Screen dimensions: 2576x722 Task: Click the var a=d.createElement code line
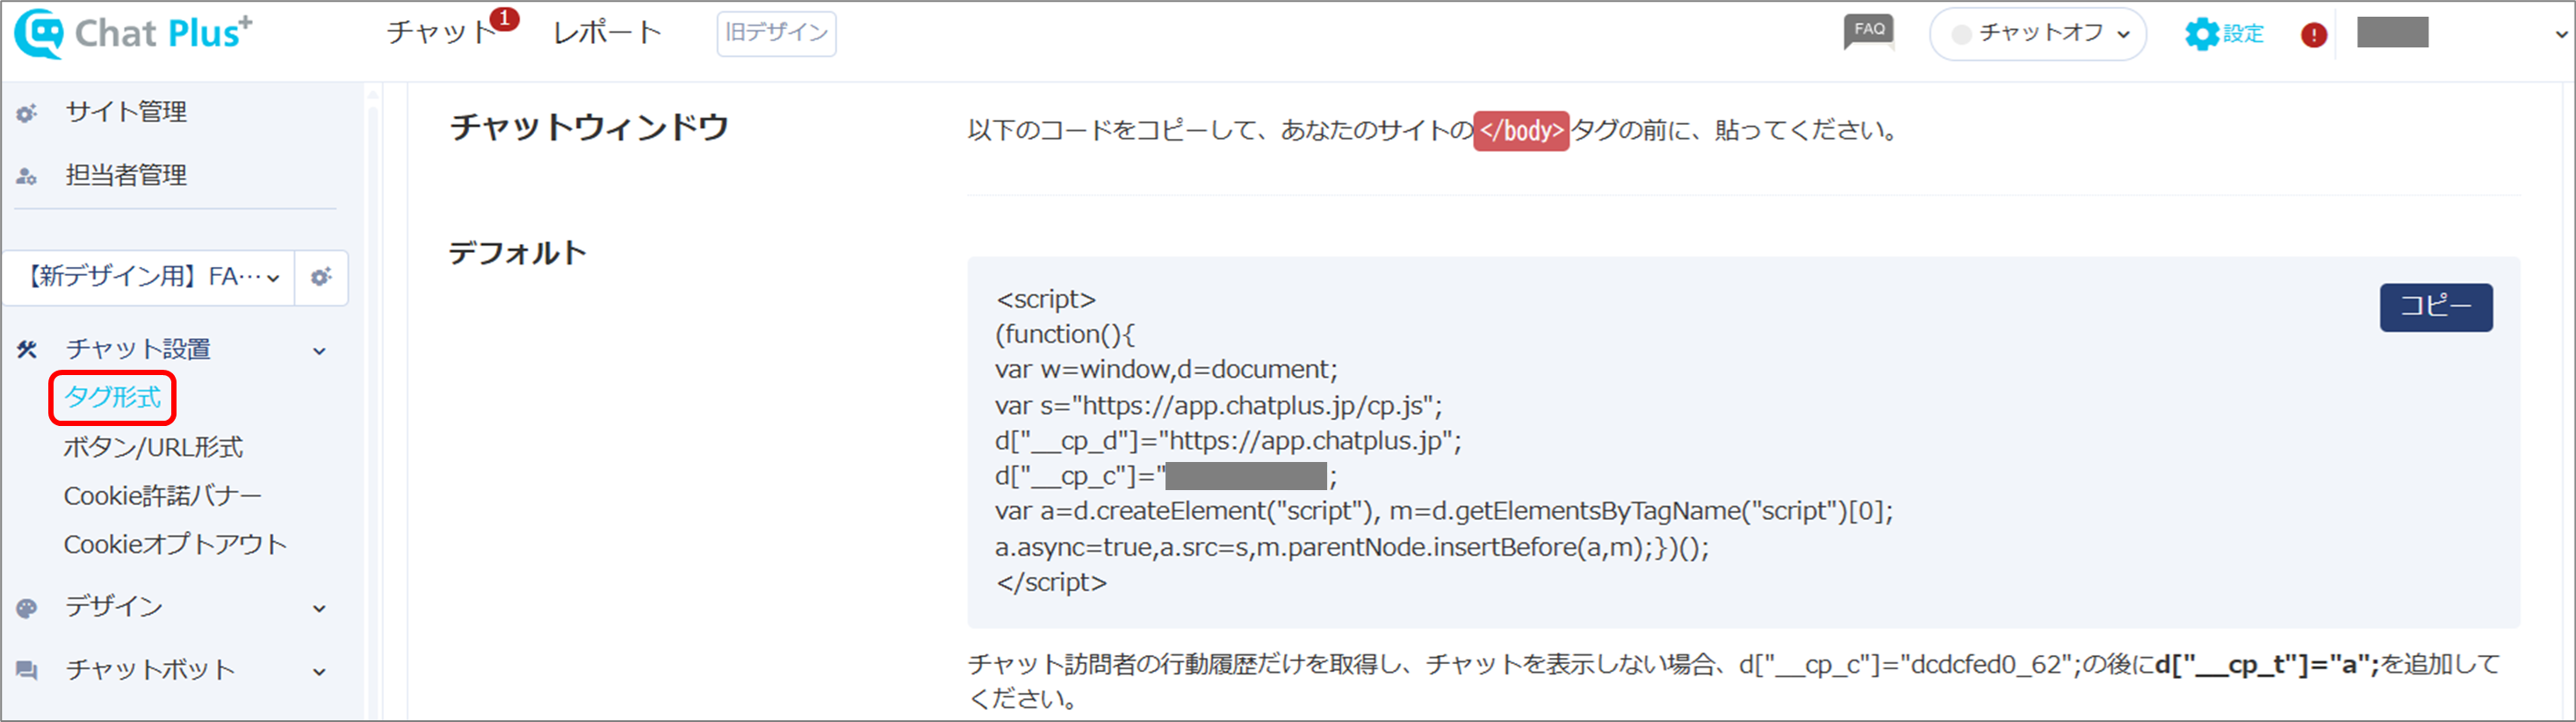point(1444,512)
